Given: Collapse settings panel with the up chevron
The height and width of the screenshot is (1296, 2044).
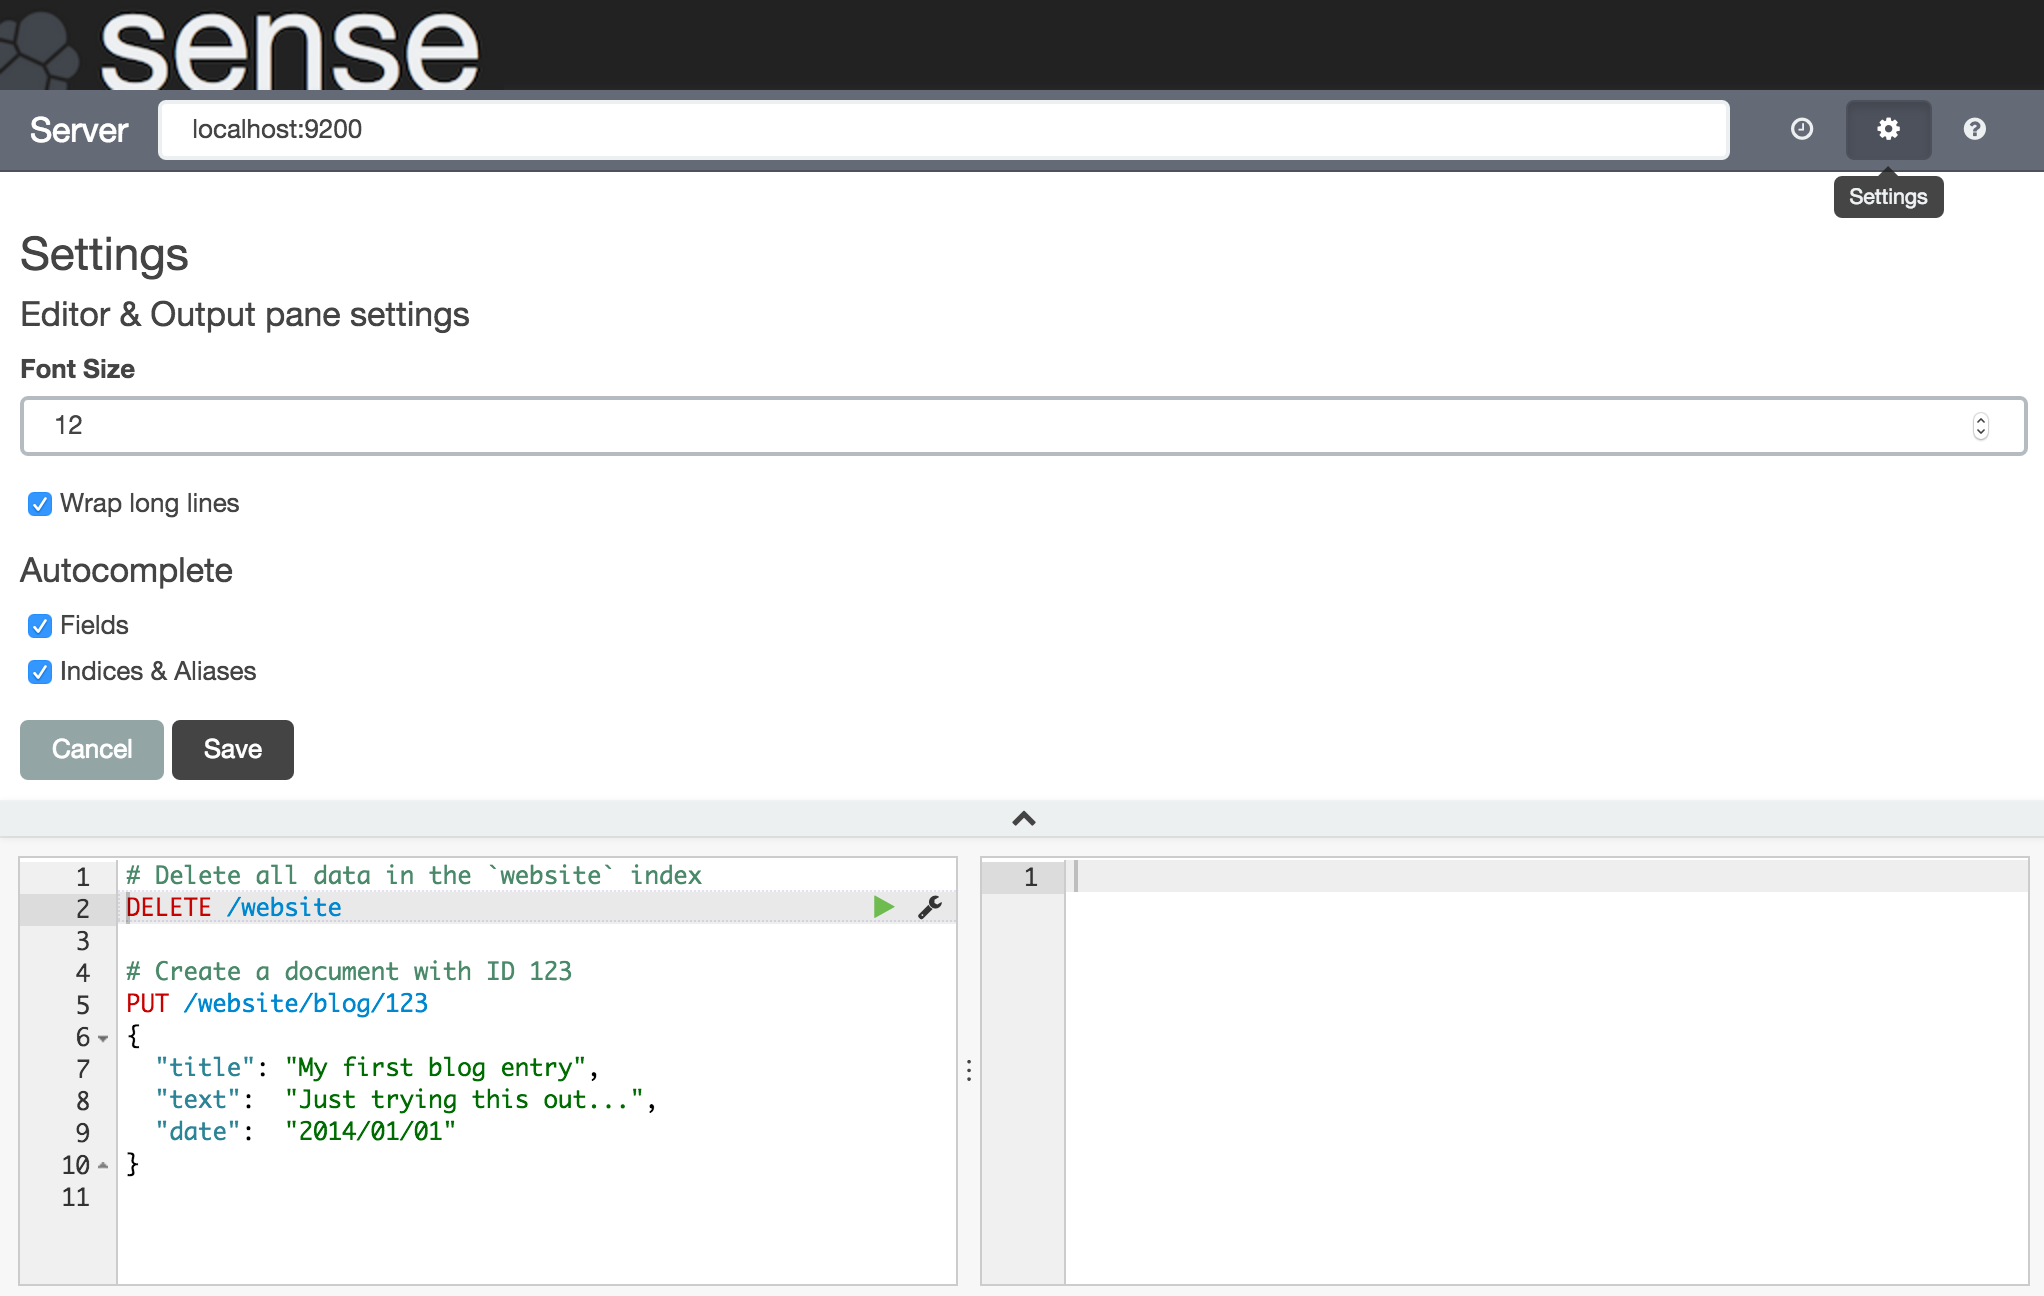Looking at the screenshot, I should click(1023, 819).
